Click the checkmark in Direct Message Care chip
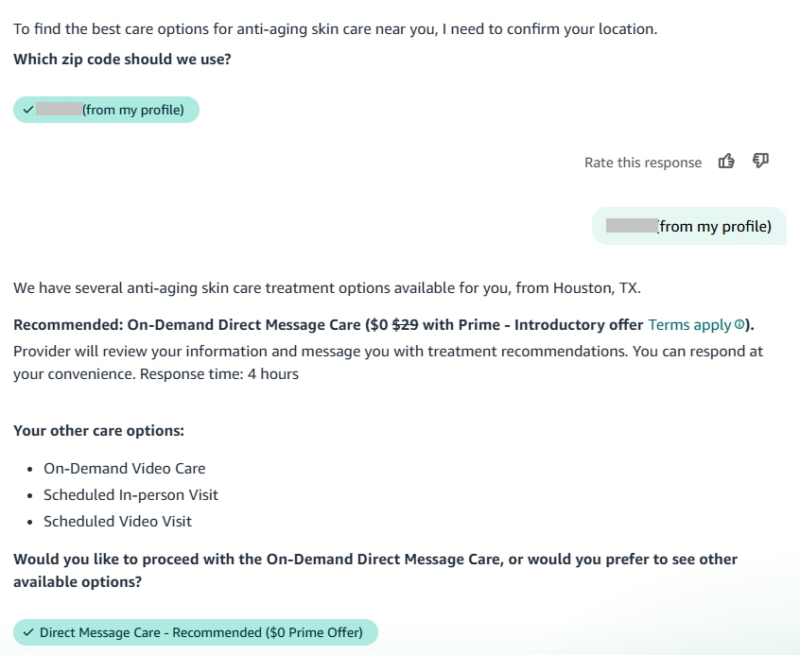 (x=27, y=632)
